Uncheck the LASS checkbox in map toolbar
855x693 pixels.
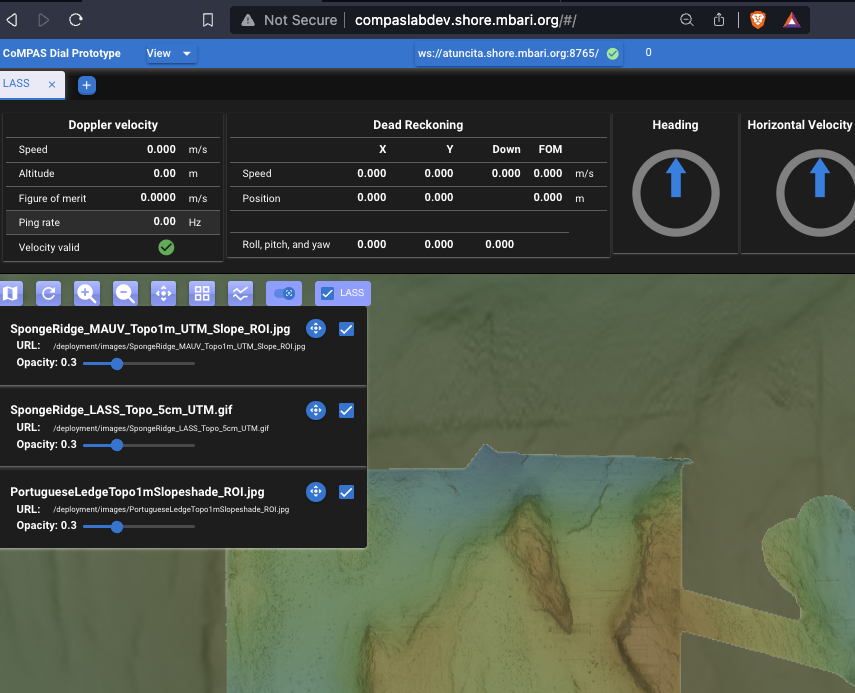tap(326, 293)
